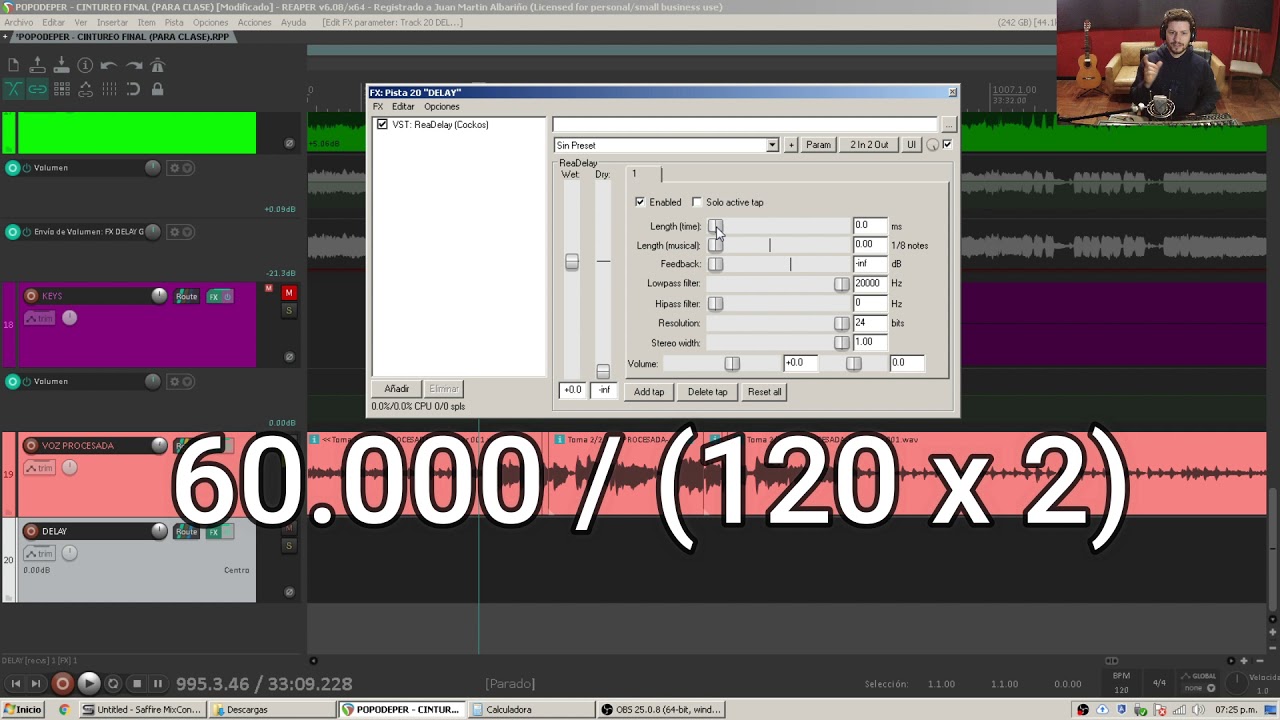1280x720 pixels.
Task: Click the Añadir button in FX window
Action: tap(397, 389)
